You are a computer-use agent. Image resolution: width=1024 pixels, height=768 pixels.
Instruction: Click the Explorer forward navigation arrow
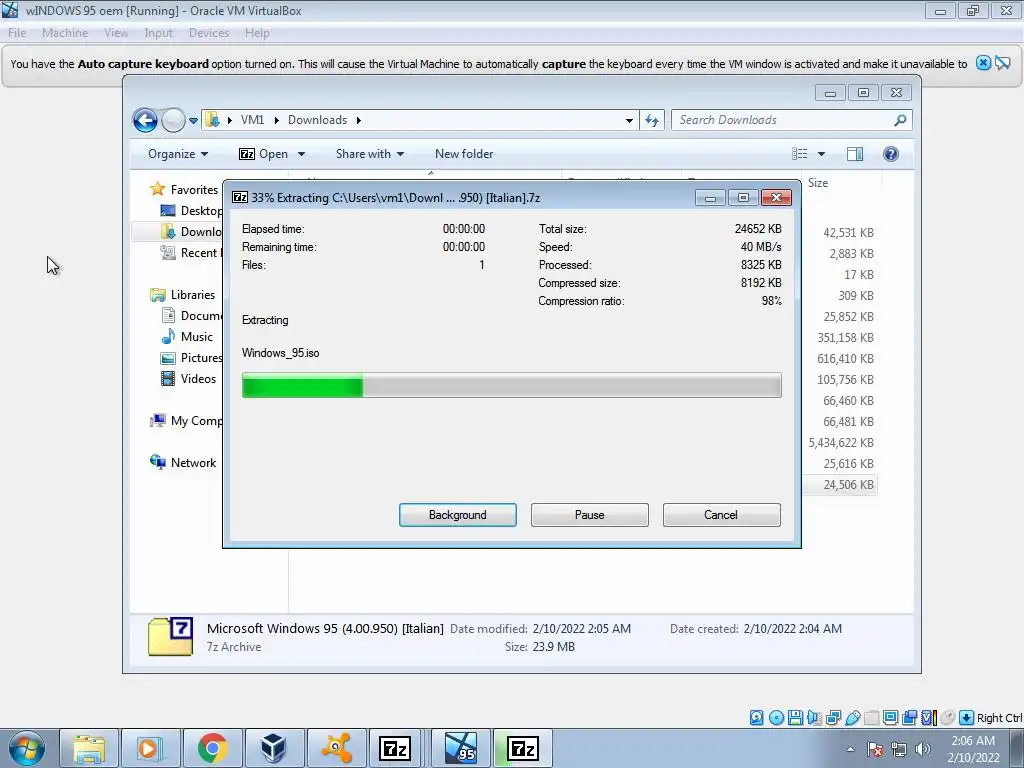[173, 120]
